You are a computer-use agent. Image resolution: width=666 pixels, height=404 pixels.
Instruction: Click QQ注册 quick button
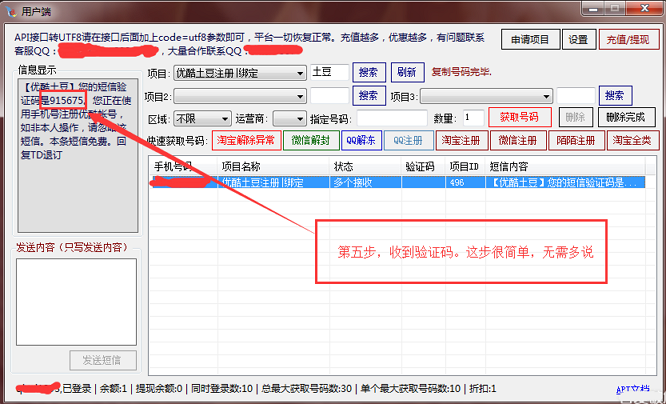(409, 141)
